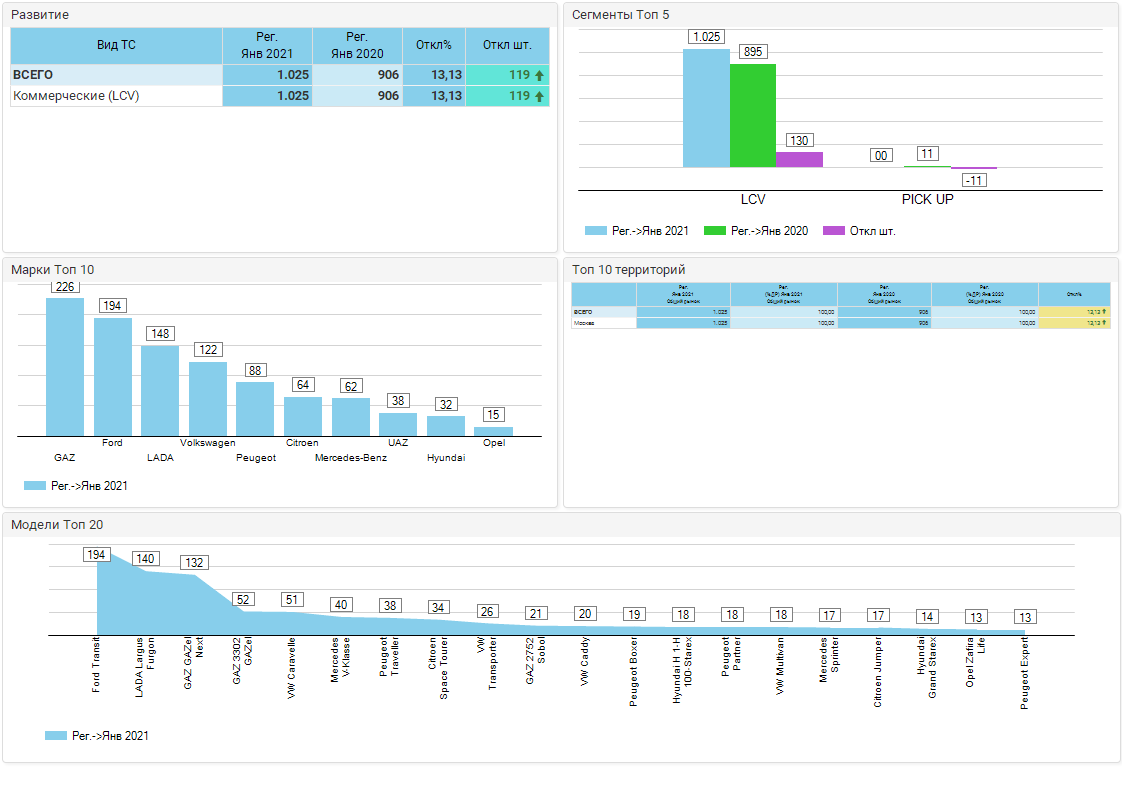Sort by Откл% column in Развитие table
Screen dimensions: 1122x793
point(434,45)
